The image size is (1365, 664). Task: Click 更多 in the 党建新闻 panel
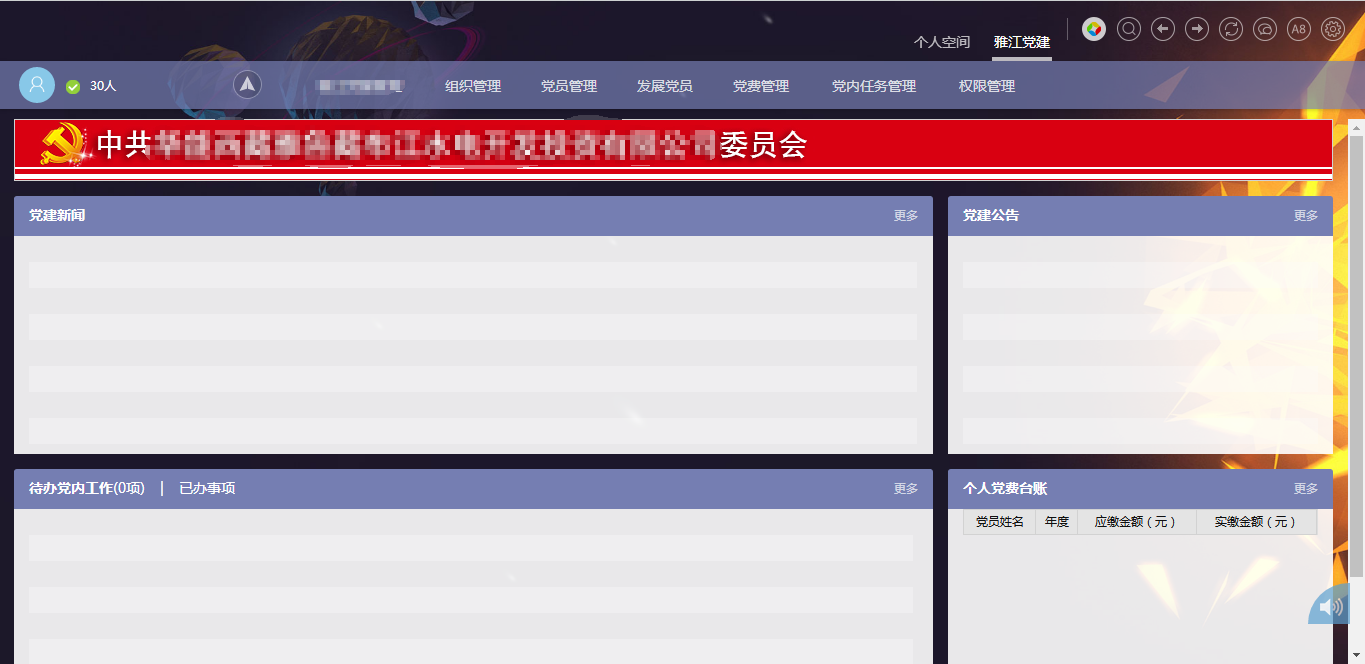tap(906, 215)
